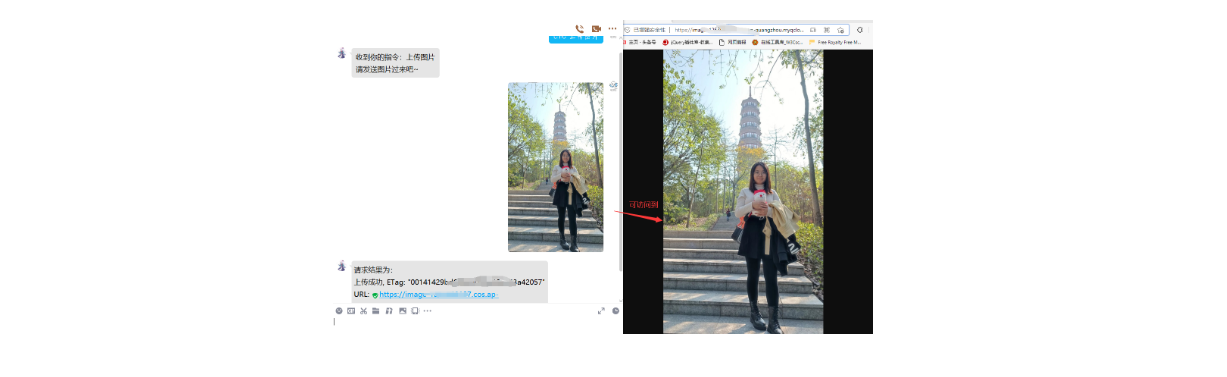This screenshot has width=1227, height=377.
Task: Open the sent photo thumbnail in the chat
Action: pos(556,167)
